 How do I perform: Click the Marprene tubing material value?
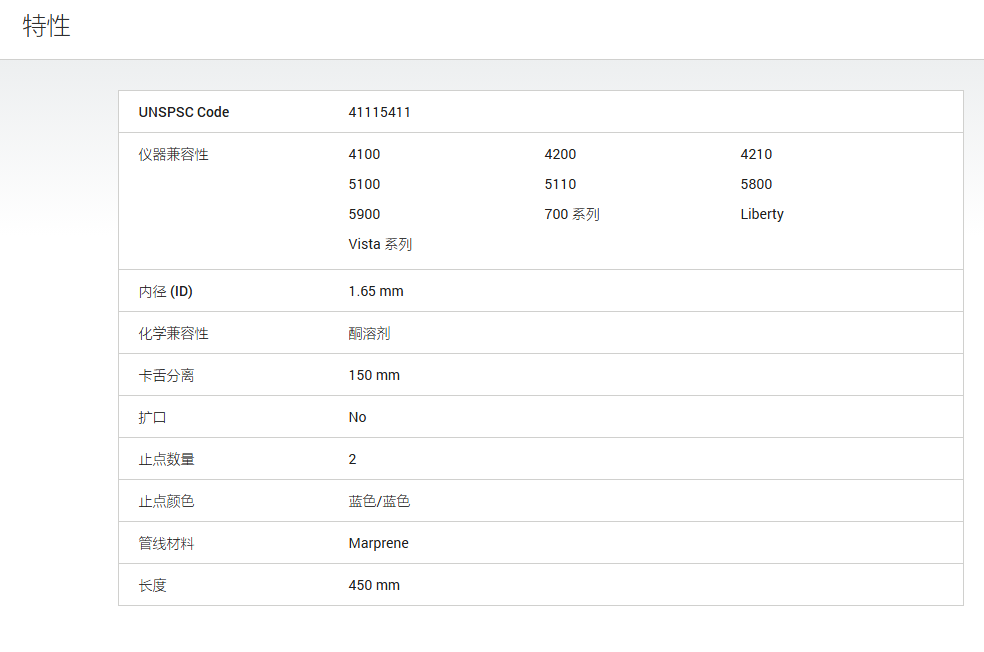(x=378, y=544)
